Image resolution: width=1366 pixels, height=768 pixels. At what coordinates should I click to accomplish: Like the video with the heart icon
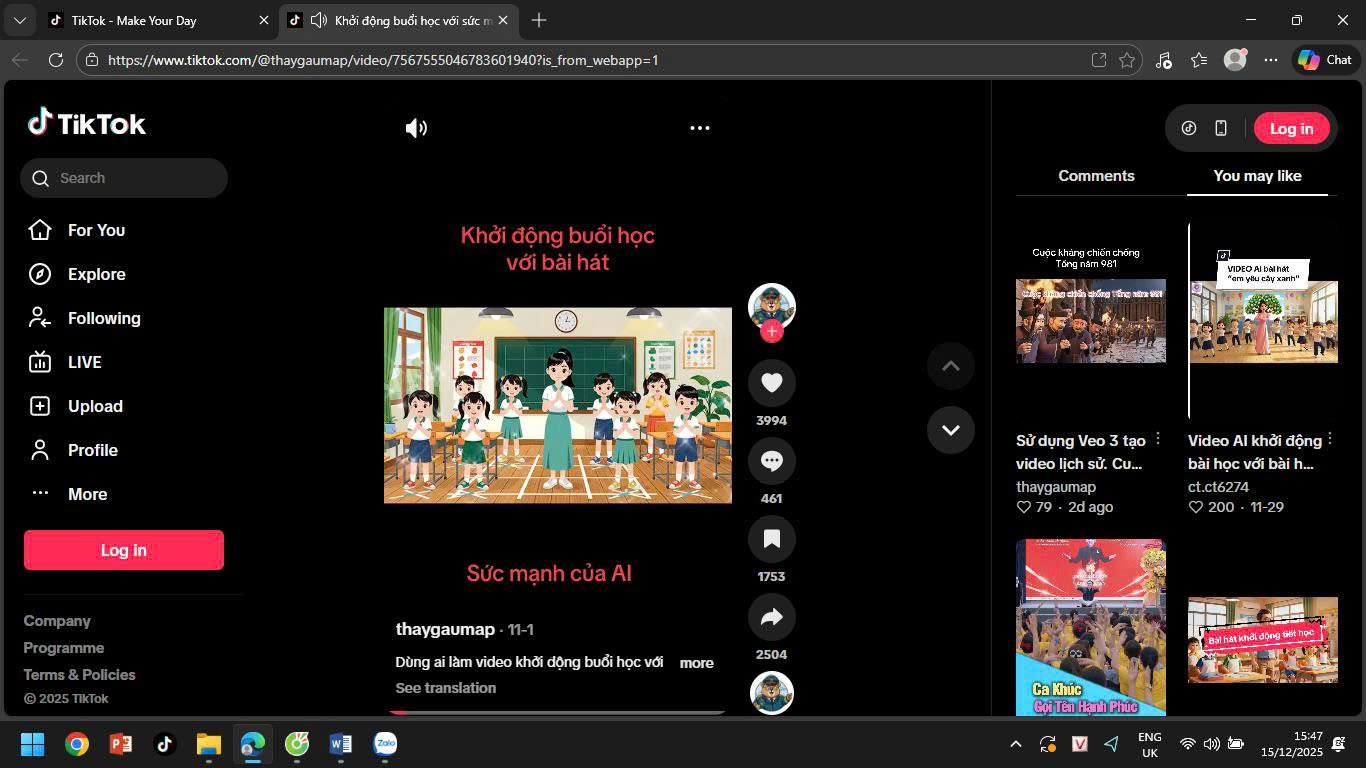tap(771, 383)
